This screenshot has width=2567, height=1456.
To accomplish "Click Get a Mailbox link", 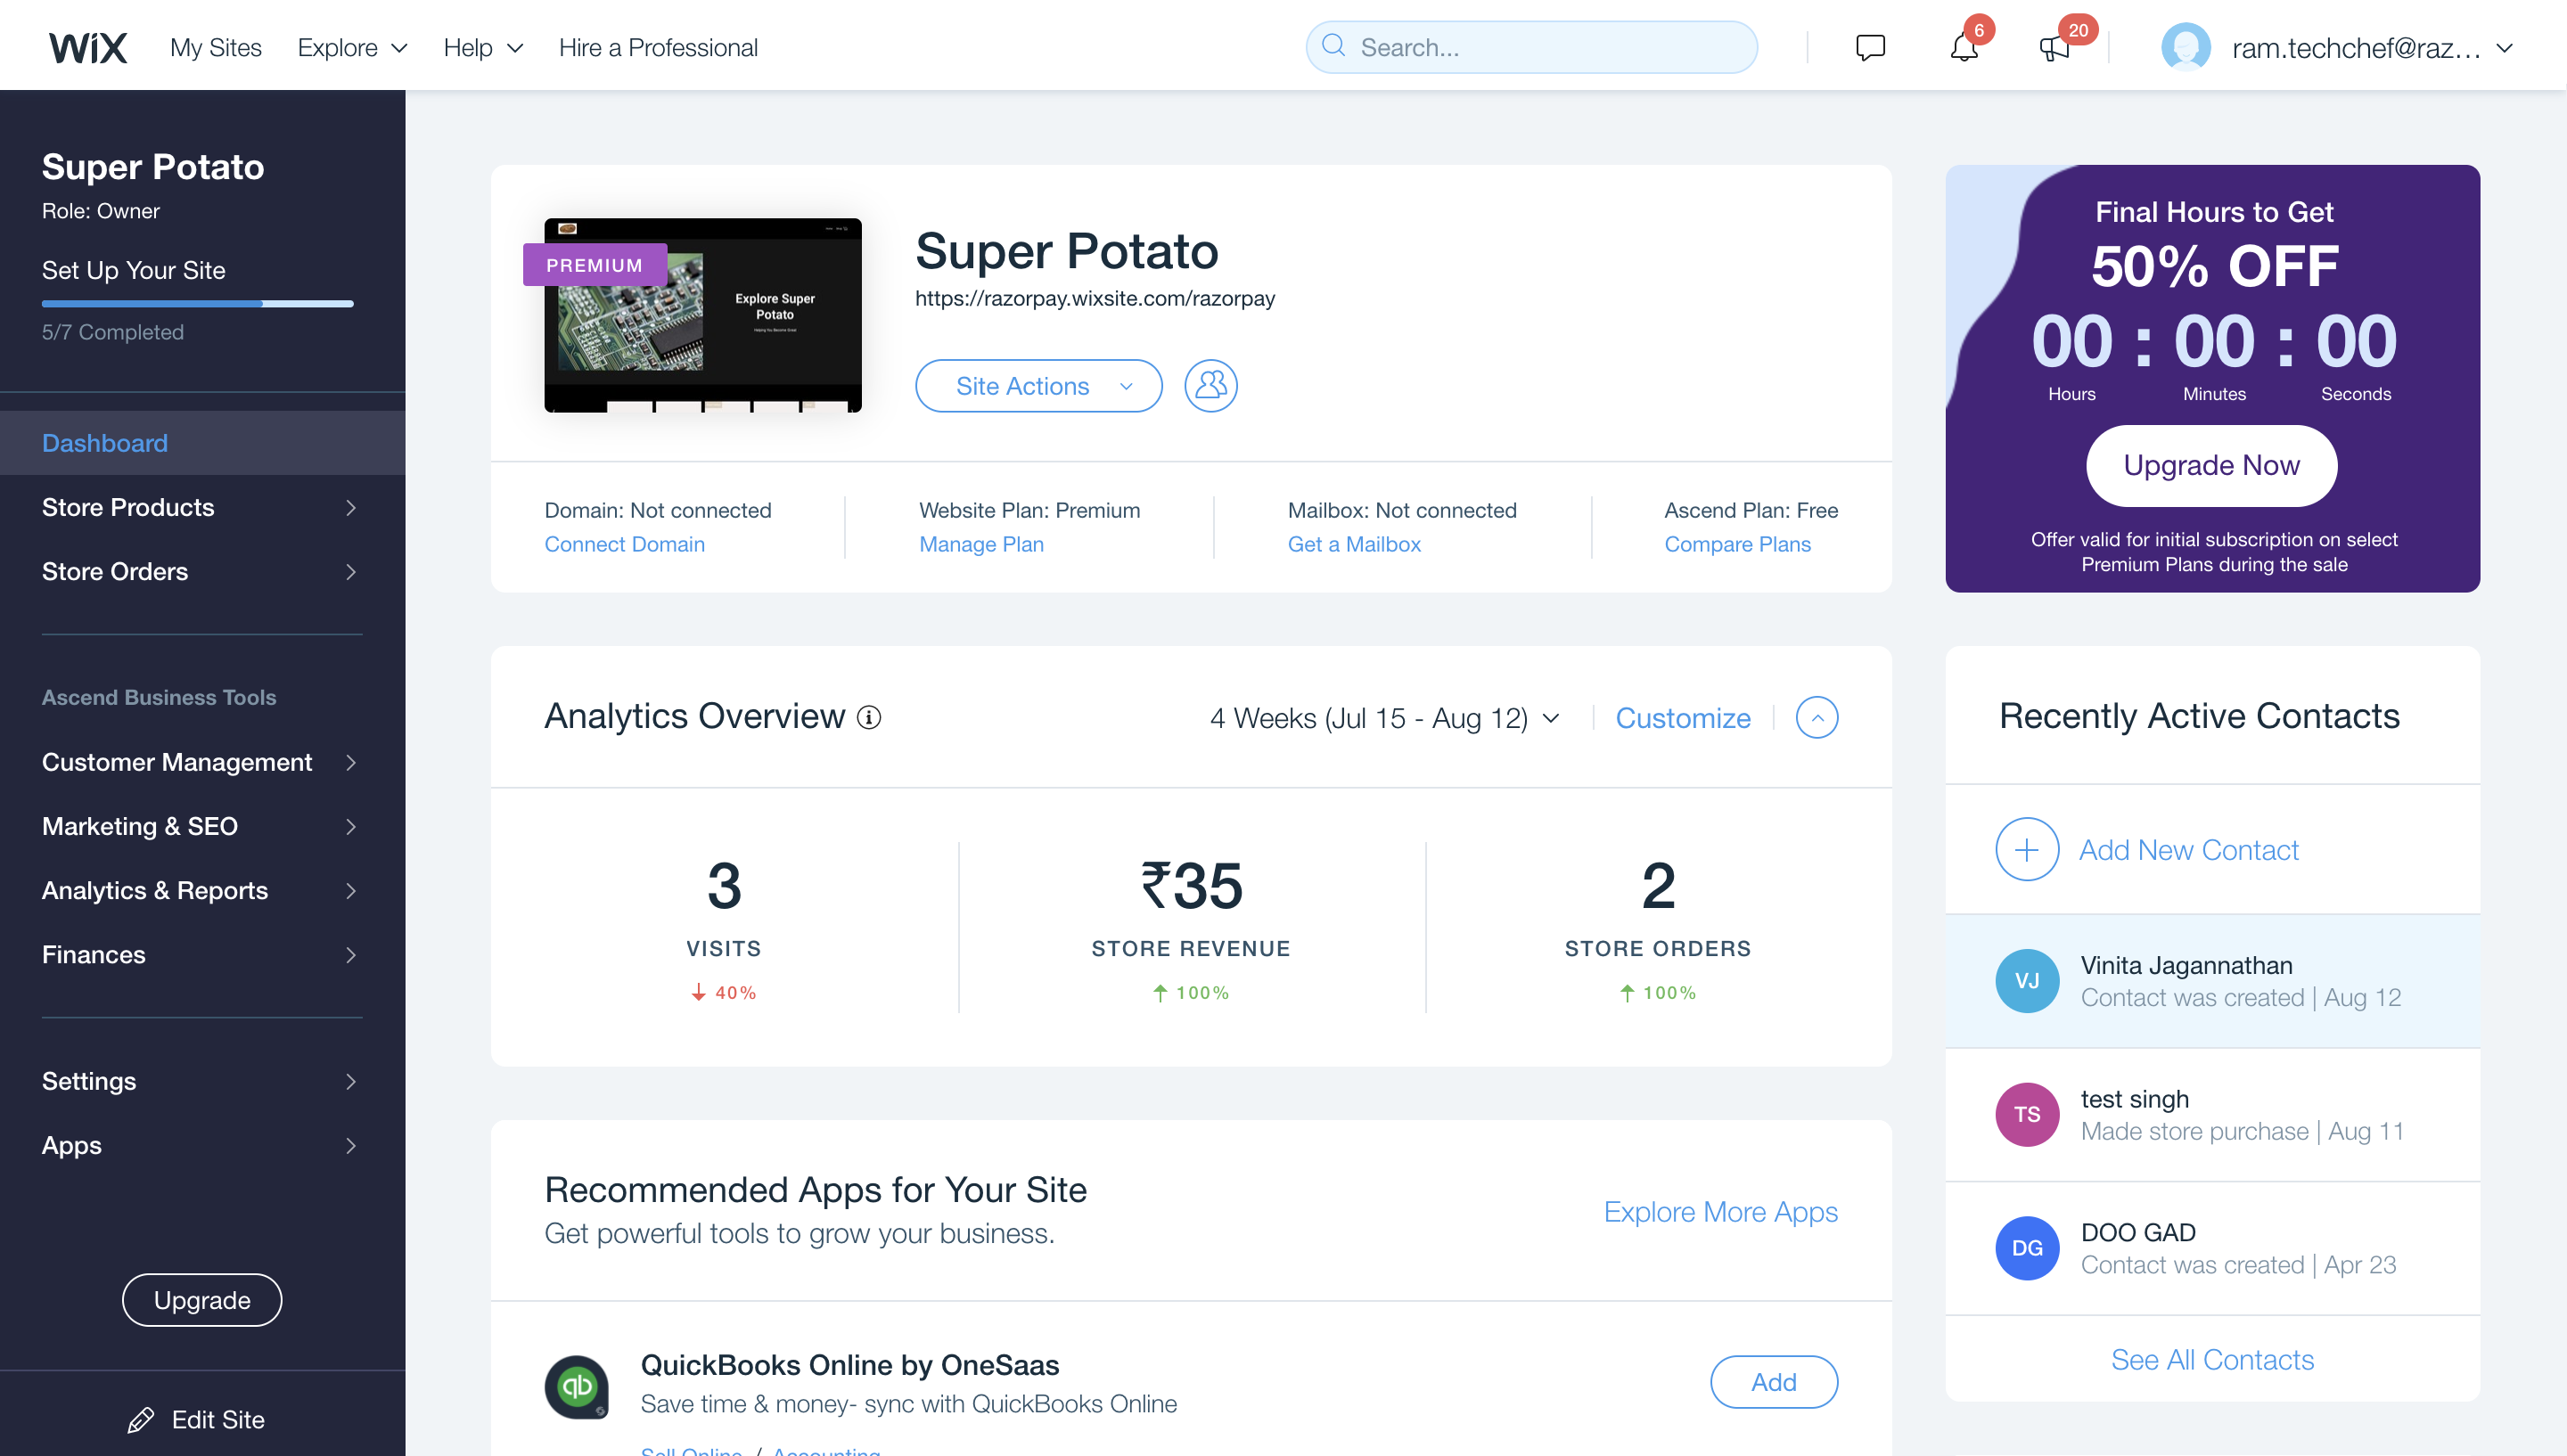I will 1354,544.
